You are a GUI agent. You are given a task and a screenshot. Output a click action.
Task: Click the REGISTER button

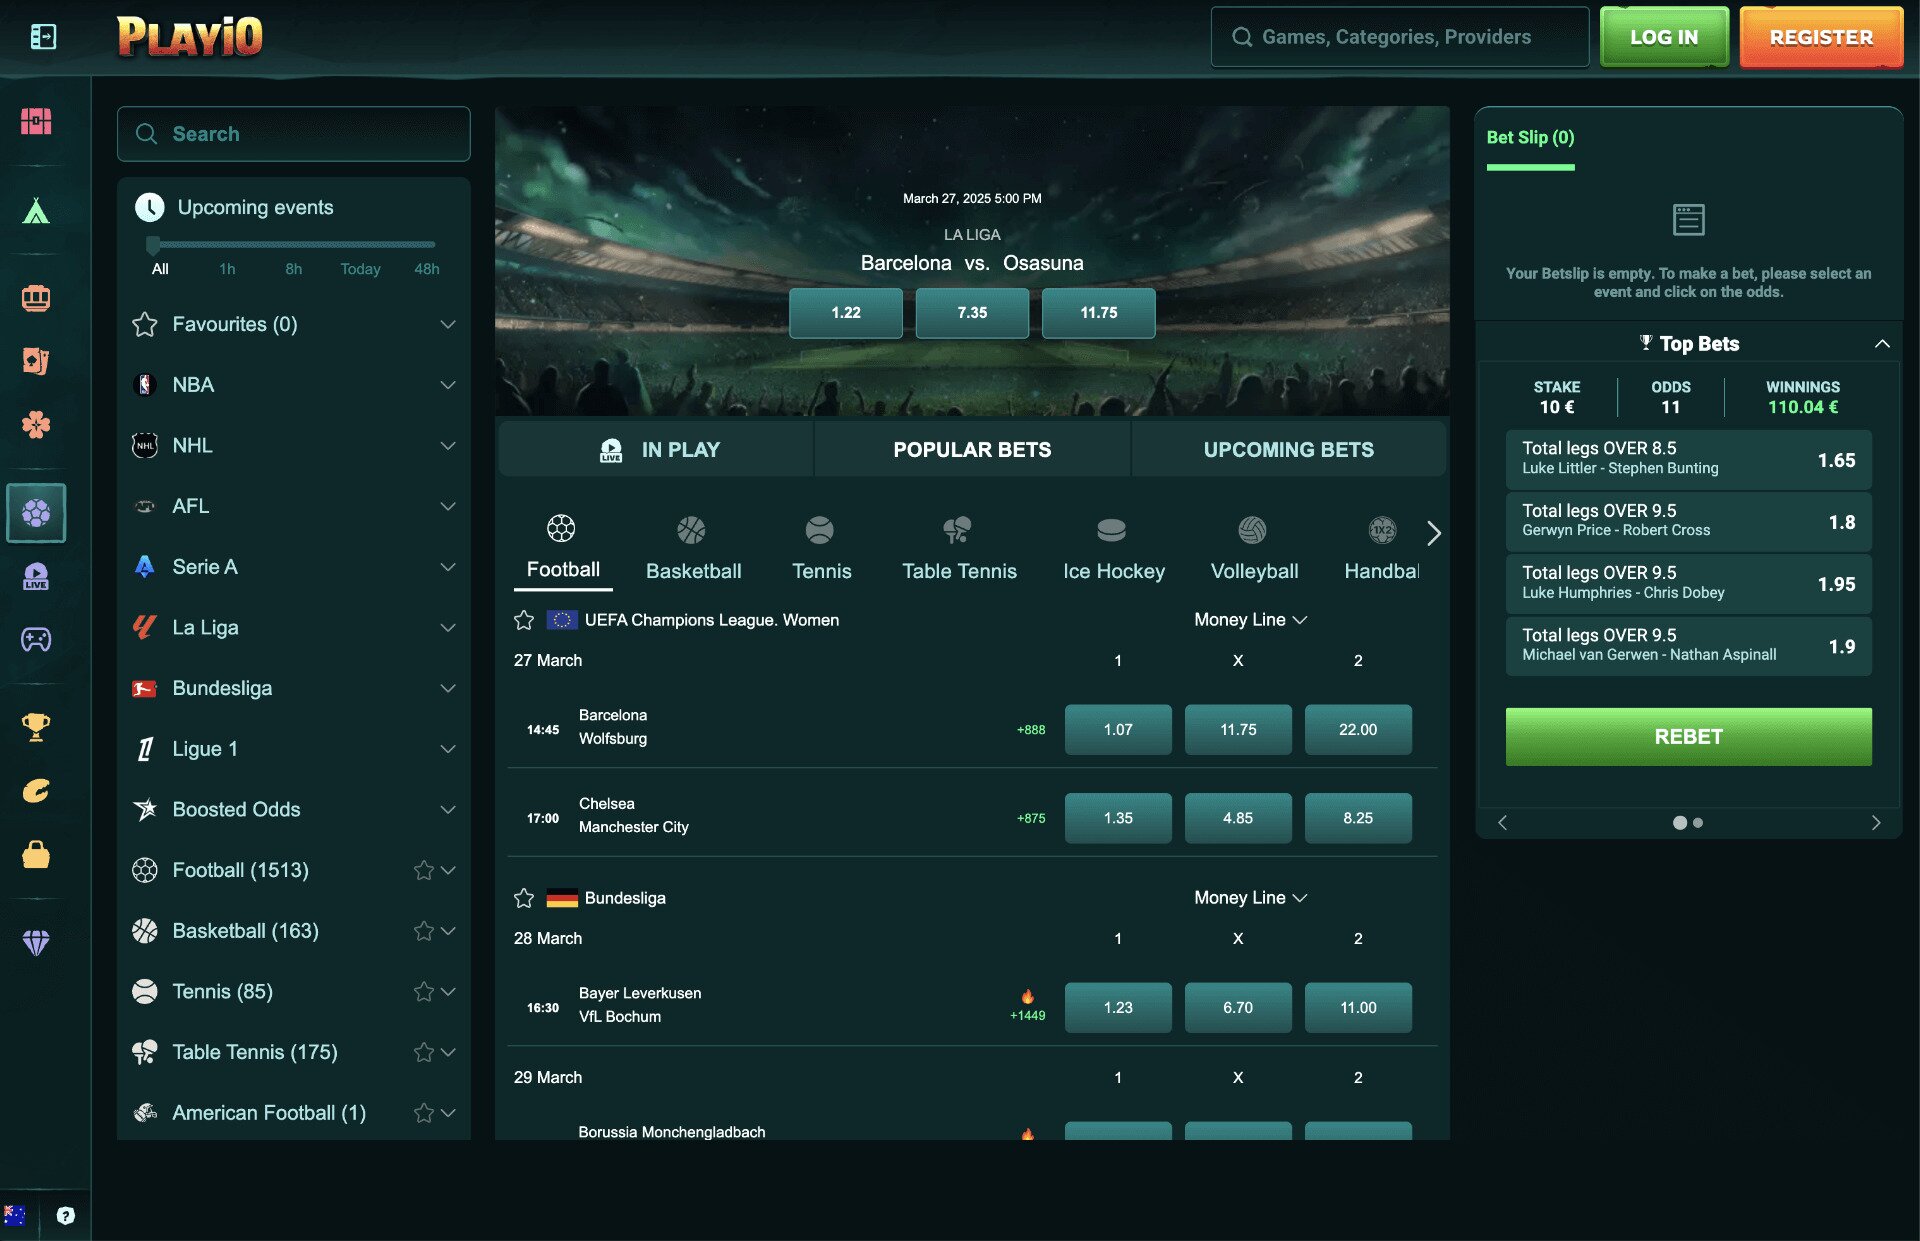click(1821, 37)
